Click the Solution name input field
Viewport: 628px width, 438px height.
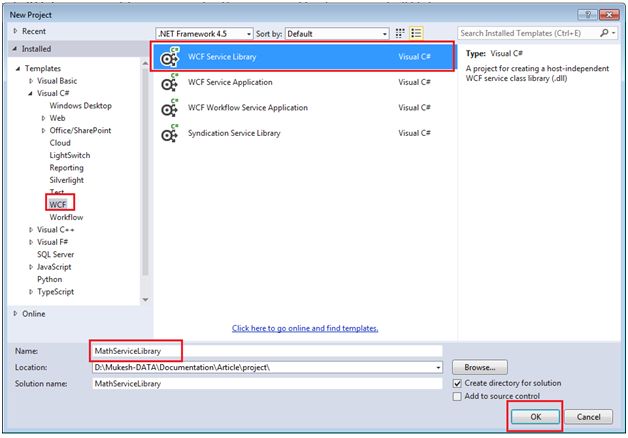(267, 384)
